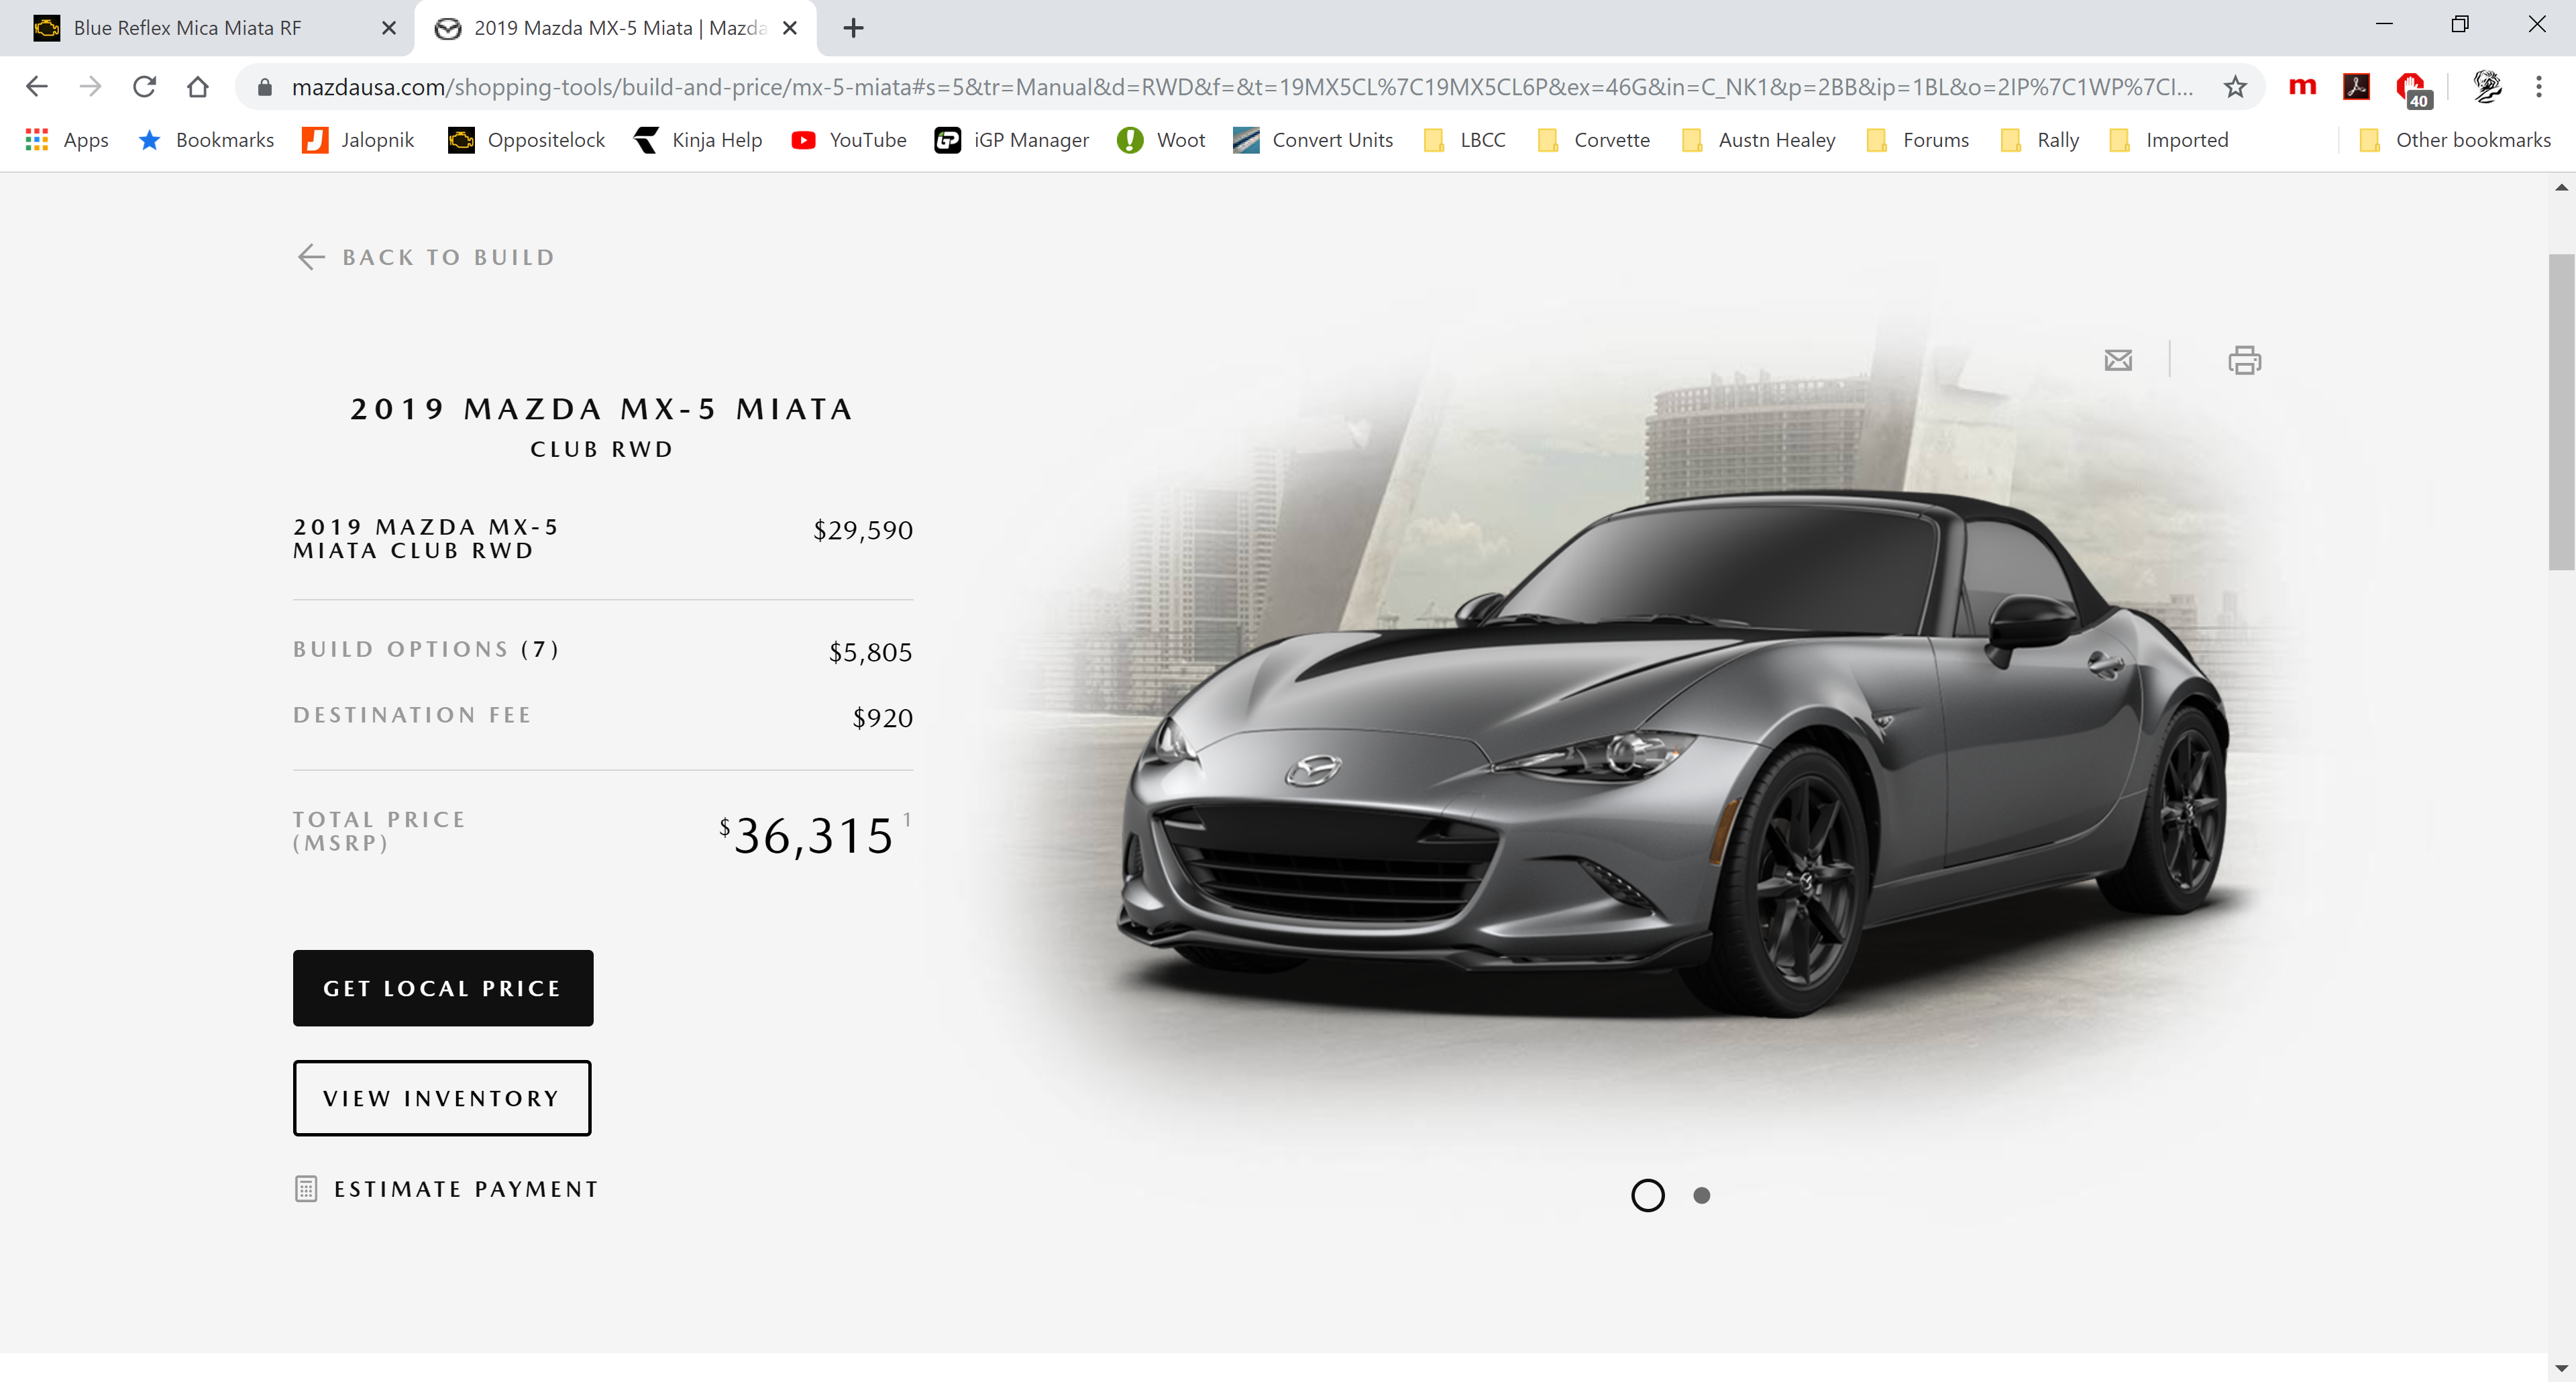The height and width of the screenshot is (1382, 2576).
Task: Open the extension with the 40 badge
Action: (2412, 89)
